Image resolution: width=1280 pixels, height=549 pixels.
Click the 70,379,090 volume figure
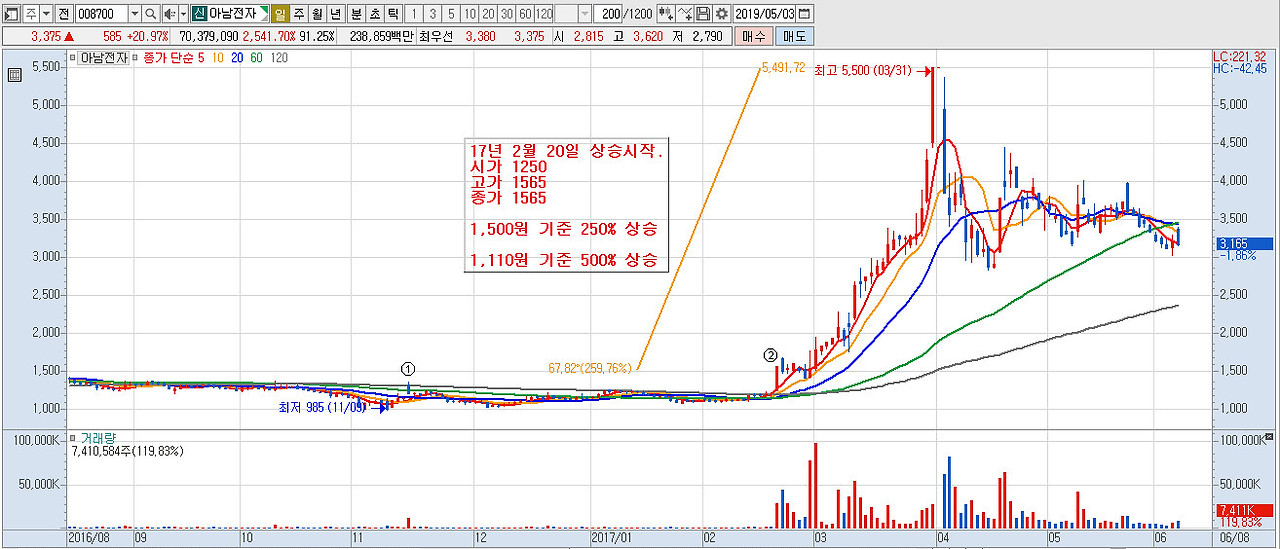point(208,36)
